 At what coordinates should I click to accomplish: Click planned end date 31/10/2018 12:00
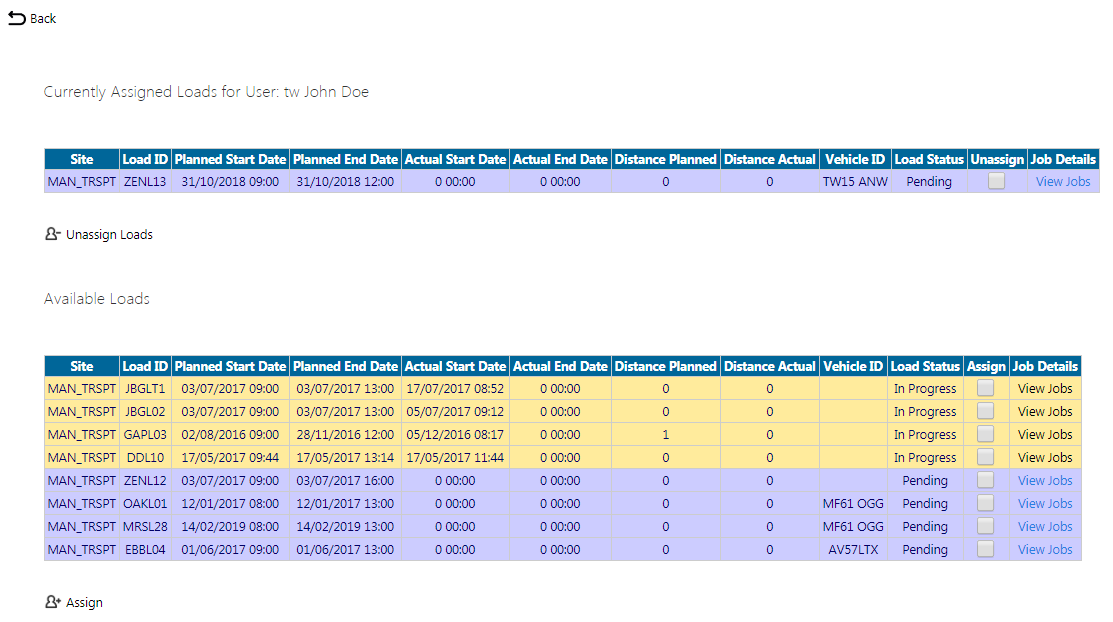click(345, 182)
